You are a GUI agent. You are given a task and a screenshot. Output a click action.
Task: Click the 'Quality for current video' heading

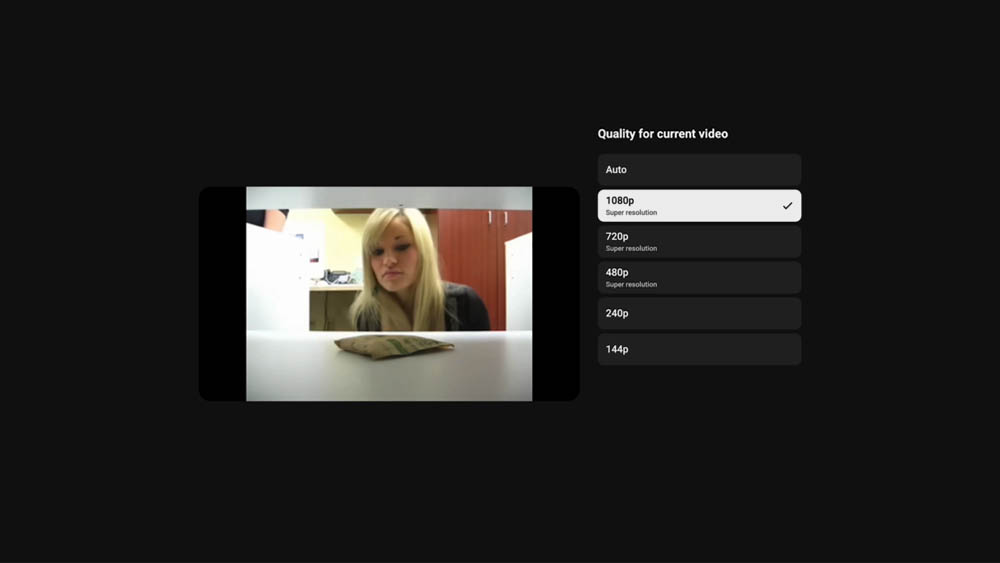663,134
